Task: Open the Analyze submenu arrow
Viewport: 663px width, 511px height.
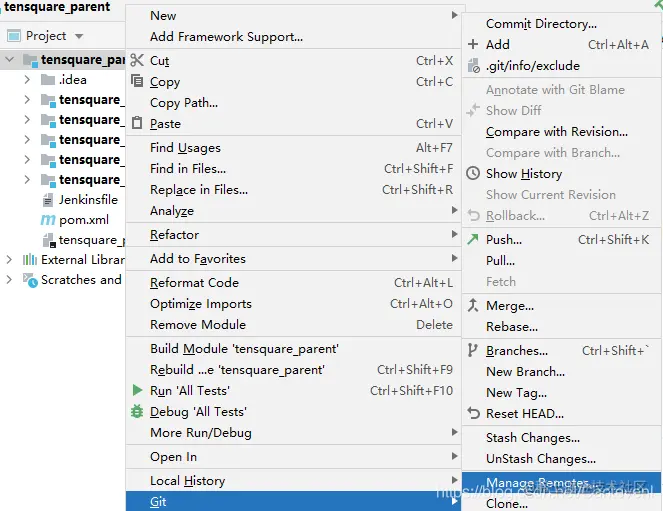Action: point(455,210)
